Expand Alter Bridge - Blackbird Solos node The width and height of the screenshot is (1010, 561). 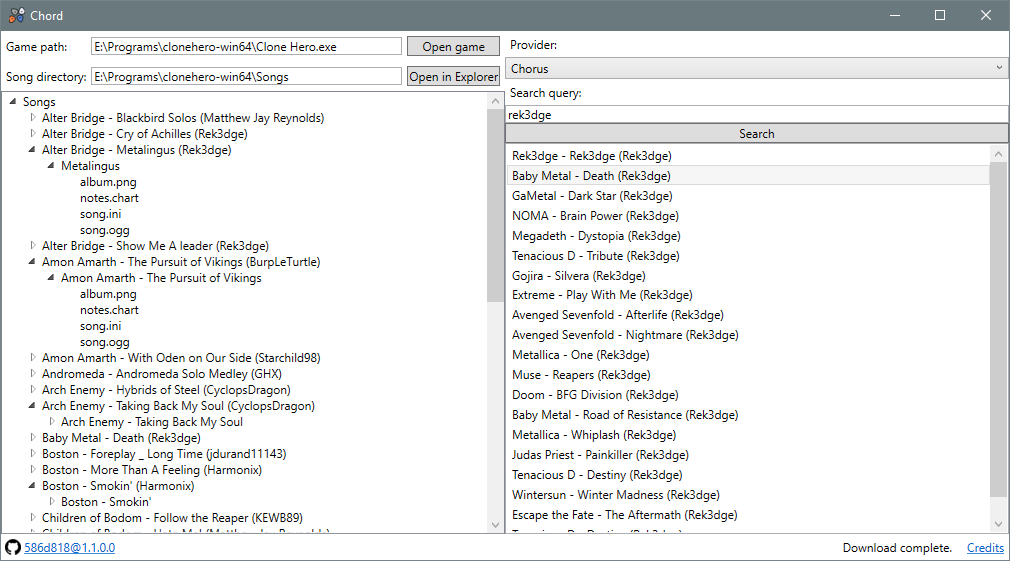32,117
